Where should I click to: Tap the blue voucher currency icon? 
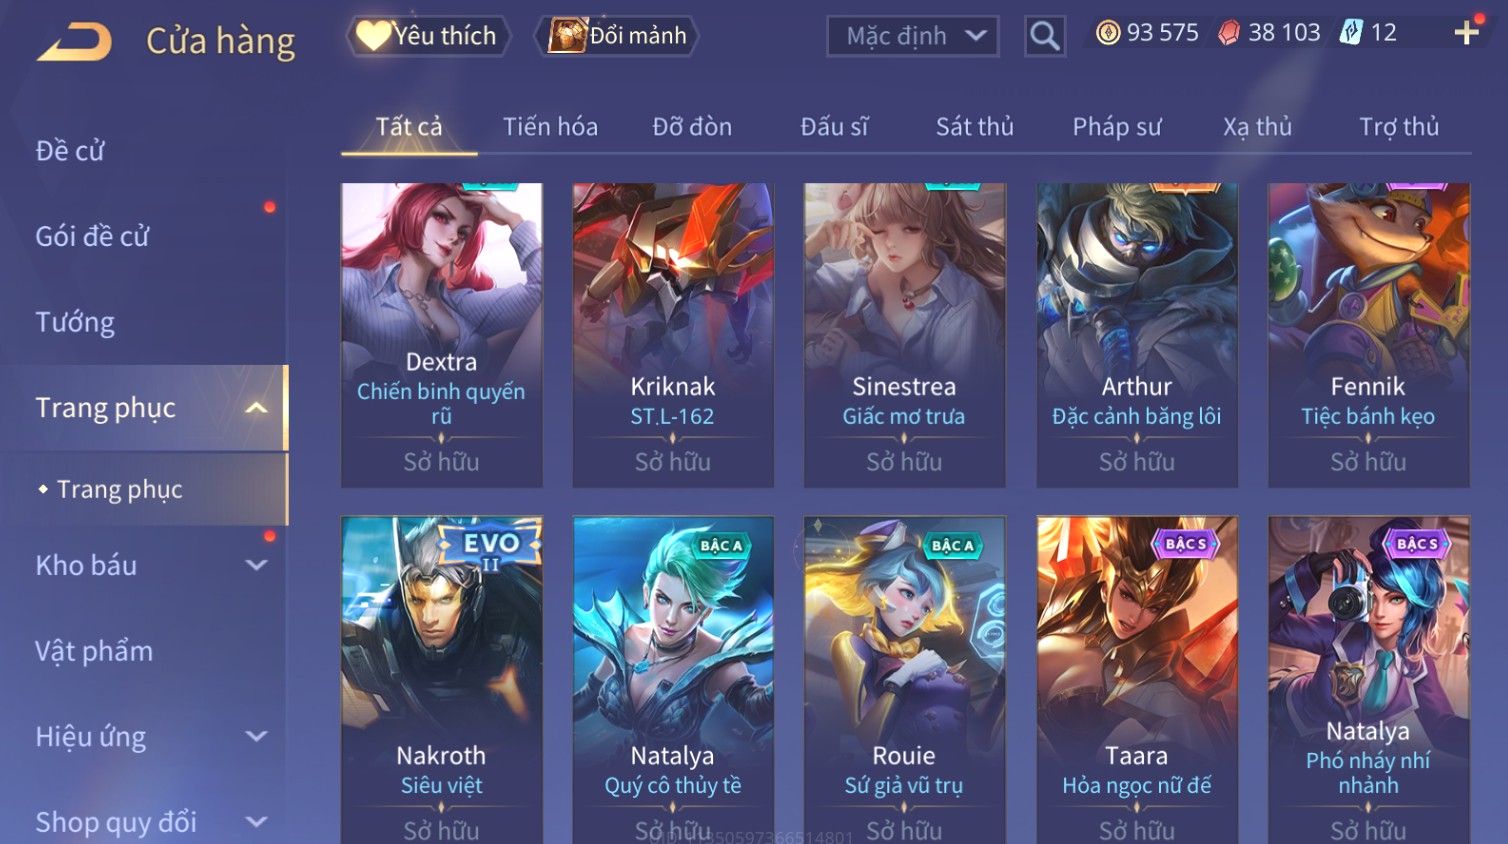(x=1351, y=33)
